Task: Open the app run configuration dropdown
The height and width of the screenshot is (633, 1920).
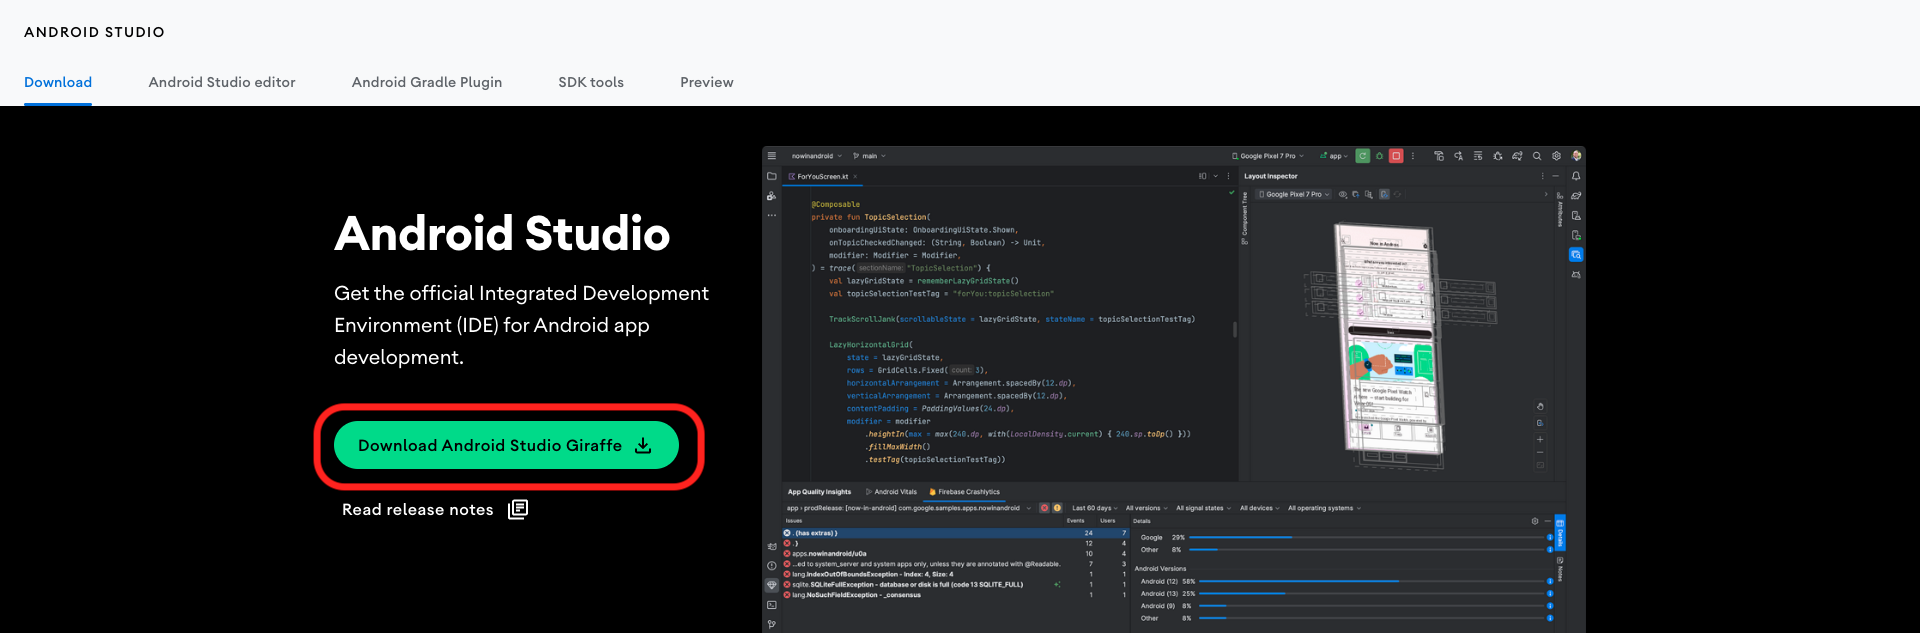Action: (x=1334, y=156)
